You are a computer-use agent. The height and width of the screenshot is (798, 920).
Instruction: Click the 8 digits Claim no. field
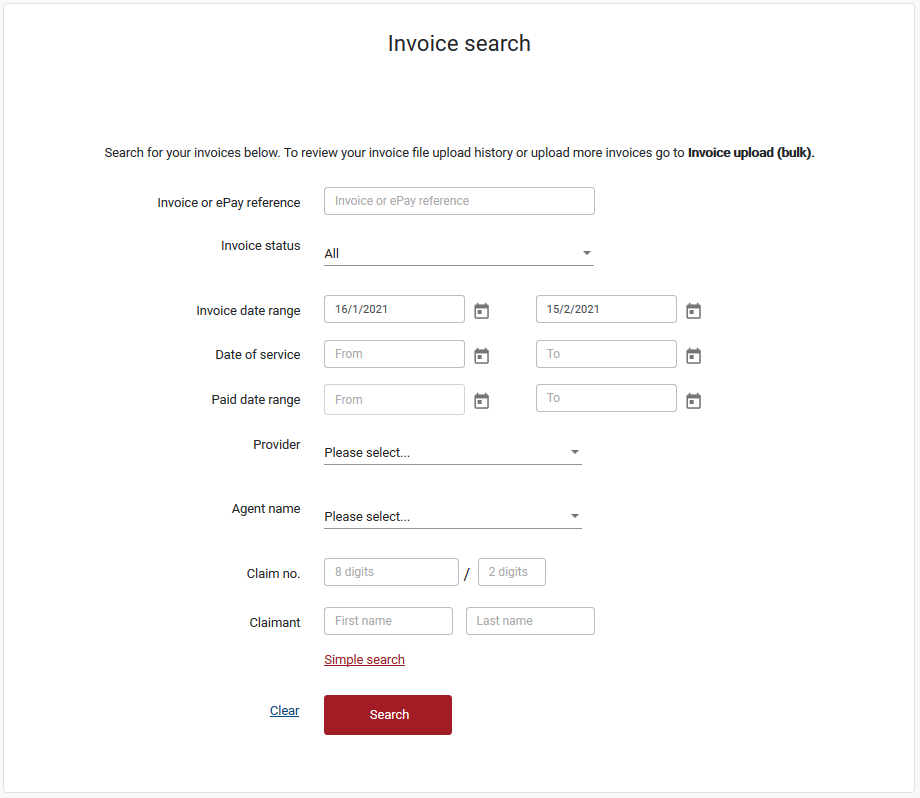[391, 571]
